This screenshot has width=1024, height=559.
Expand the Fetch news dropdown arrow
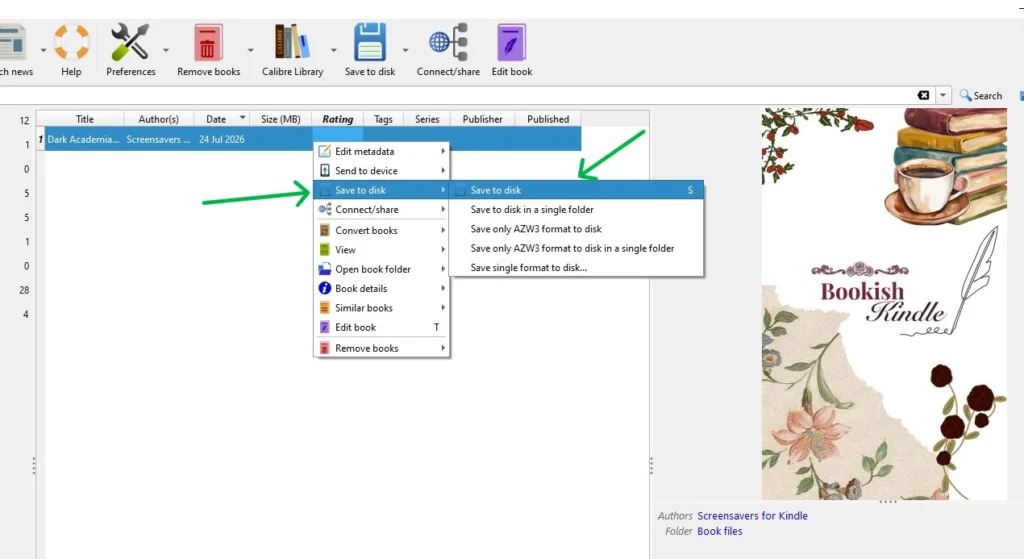click(x=43, y=50)
